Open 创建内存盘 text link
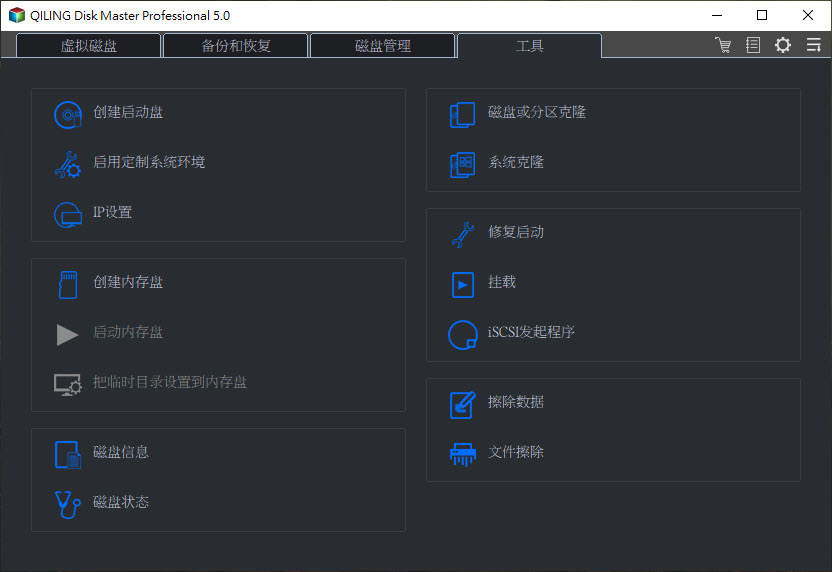 128,282
